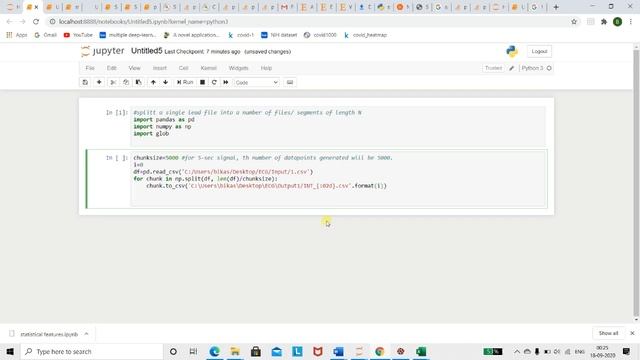Open the NIH dataset bookmark
Image resolution: width=640 pixels, height=360 pixels.
(x=279, y=35)
